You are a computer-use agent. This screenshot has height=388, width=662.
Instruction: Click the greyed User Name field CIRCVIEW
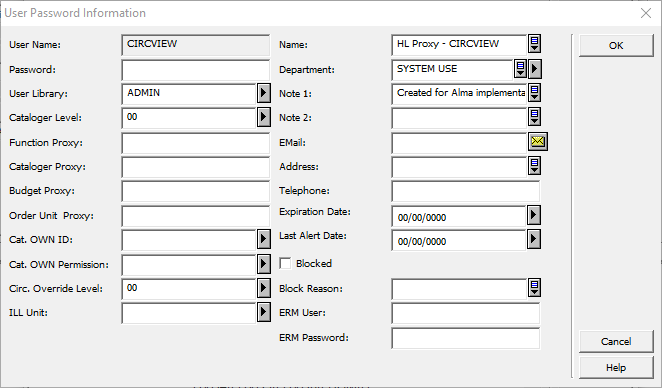195,45
